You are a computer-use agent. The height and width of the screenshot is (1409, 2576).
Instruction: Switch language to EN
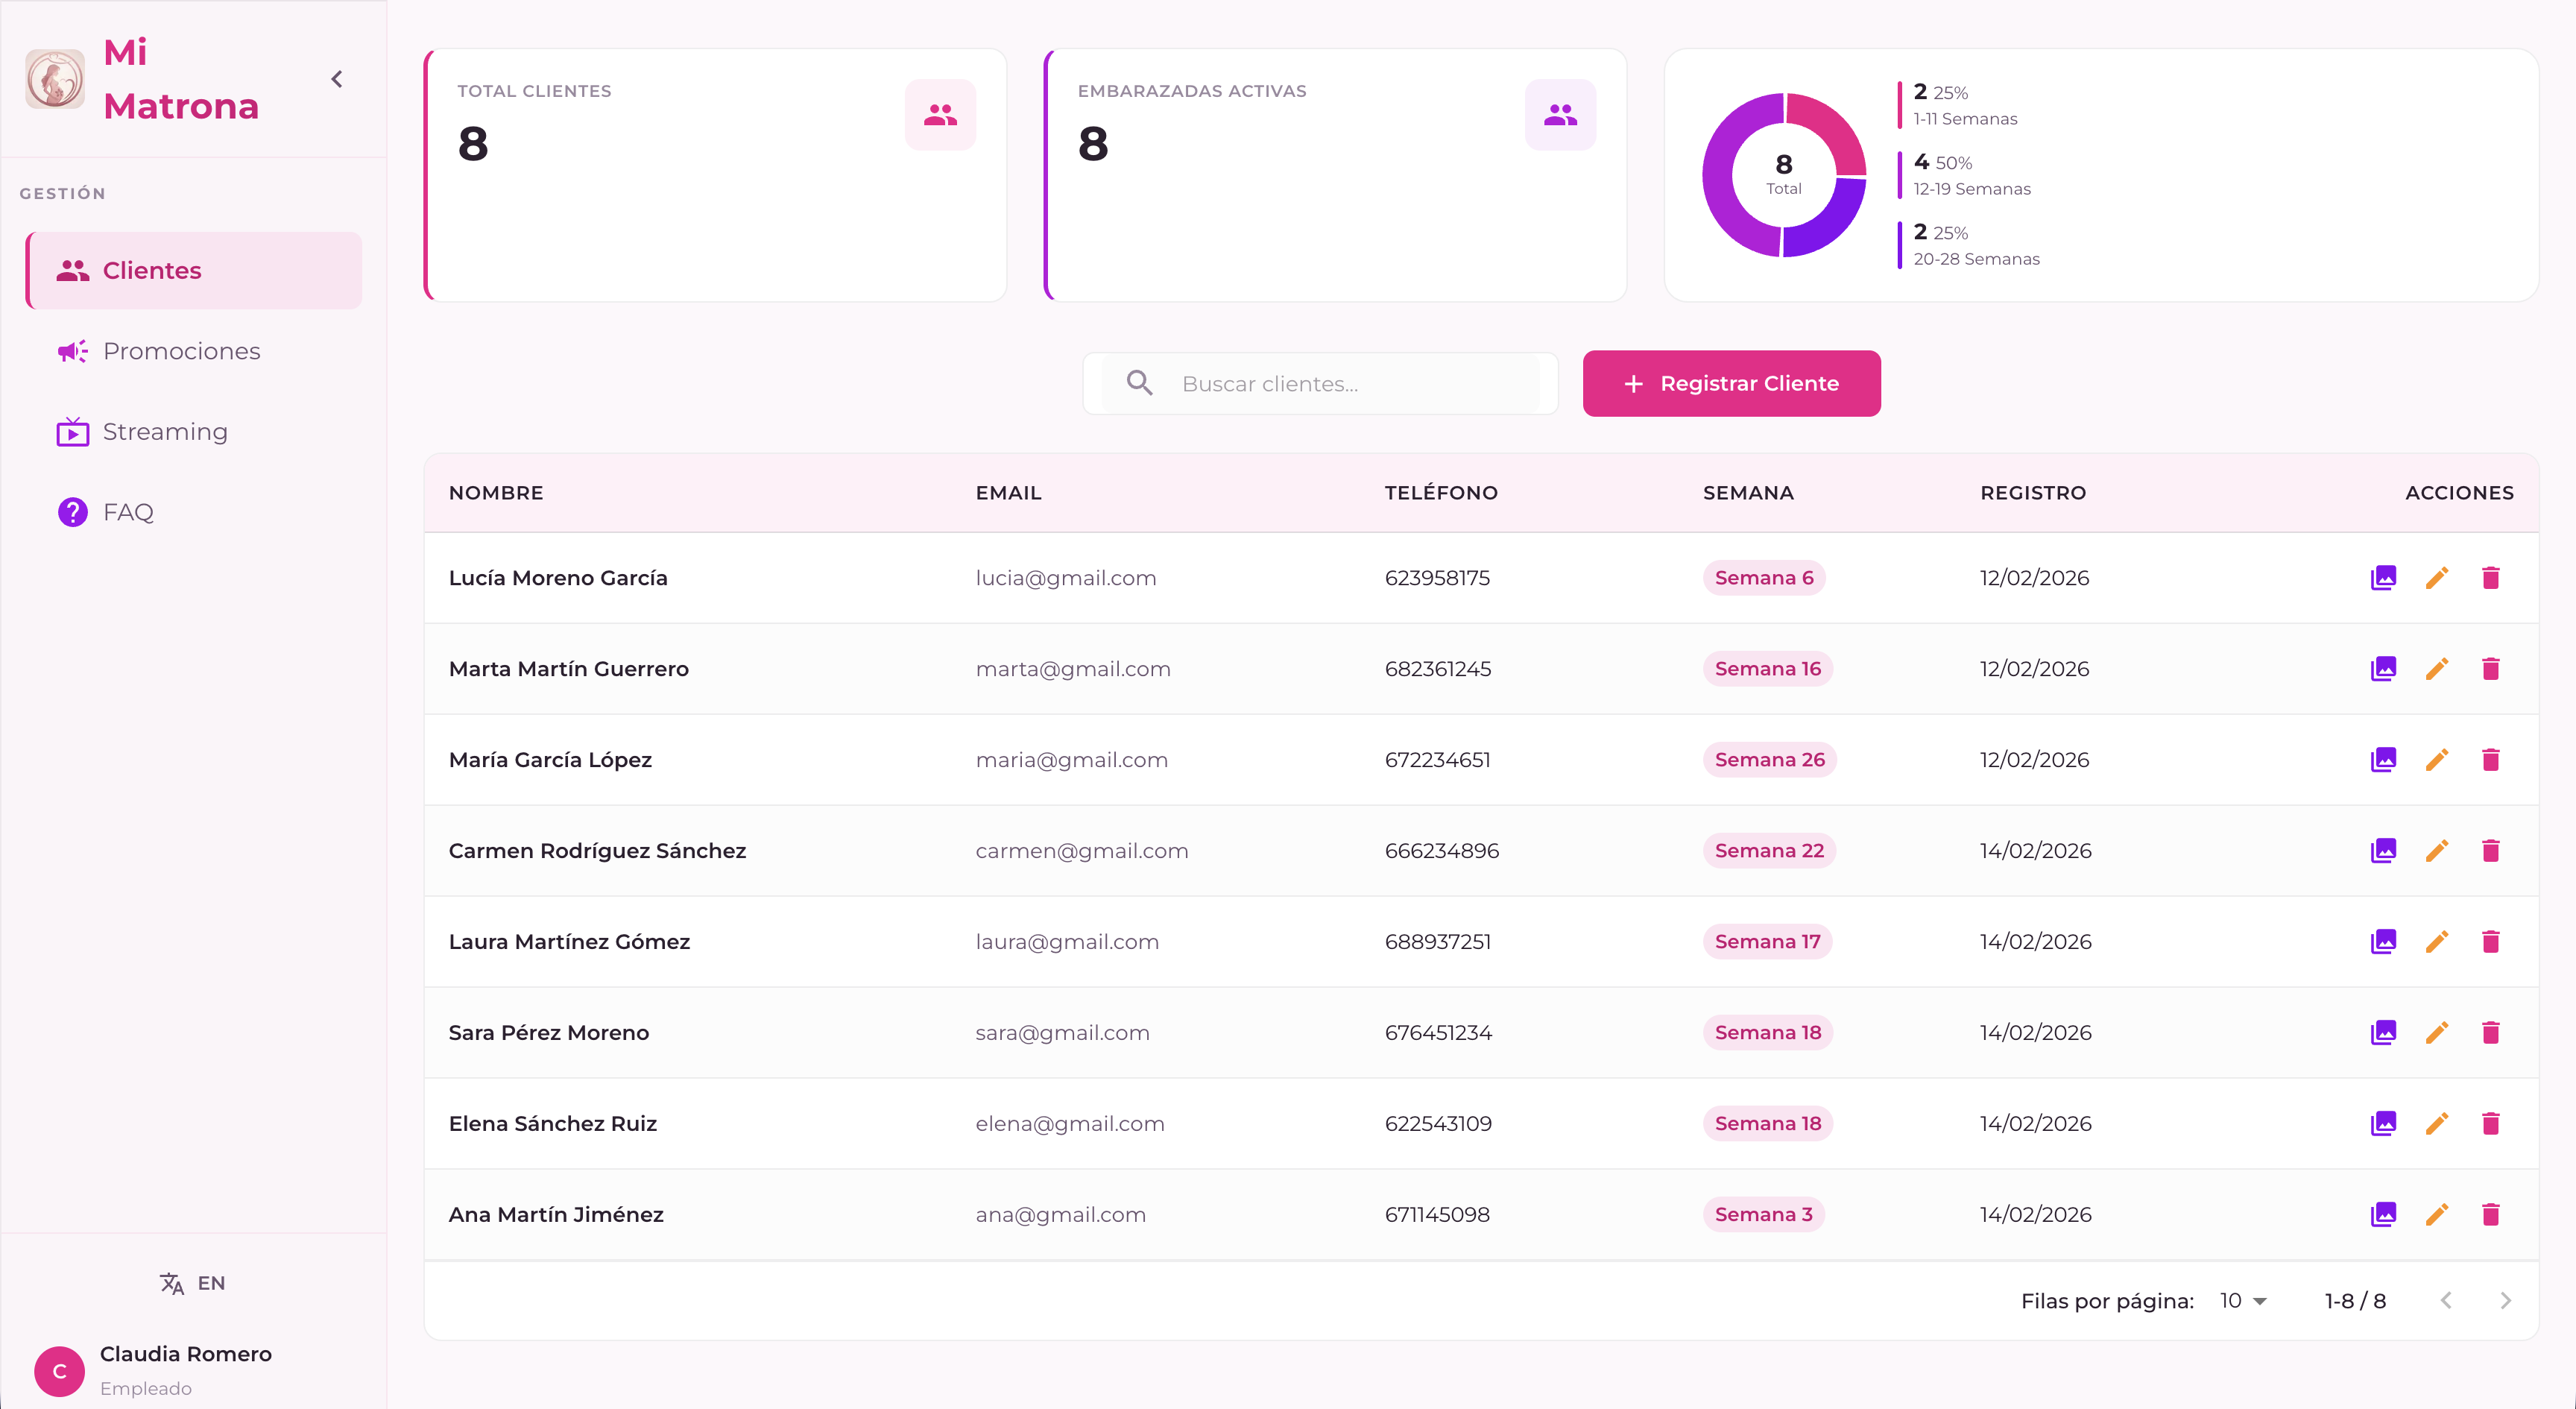(193, 1283)
